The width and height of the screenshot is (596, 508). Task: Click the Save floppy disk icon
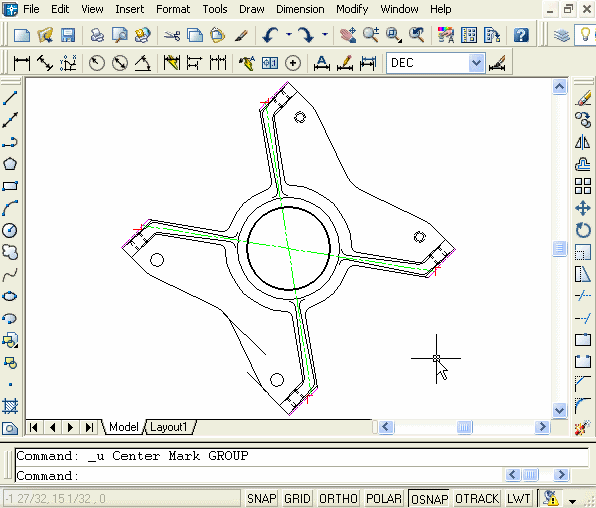pos(68,35)
